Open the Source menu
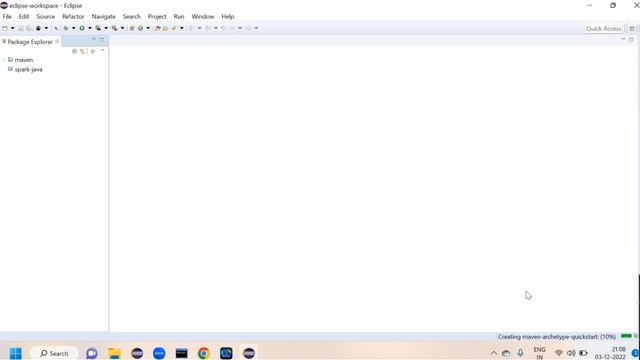Image resolution: width=640 pixels, height=360 pixels. coord(45,16)
